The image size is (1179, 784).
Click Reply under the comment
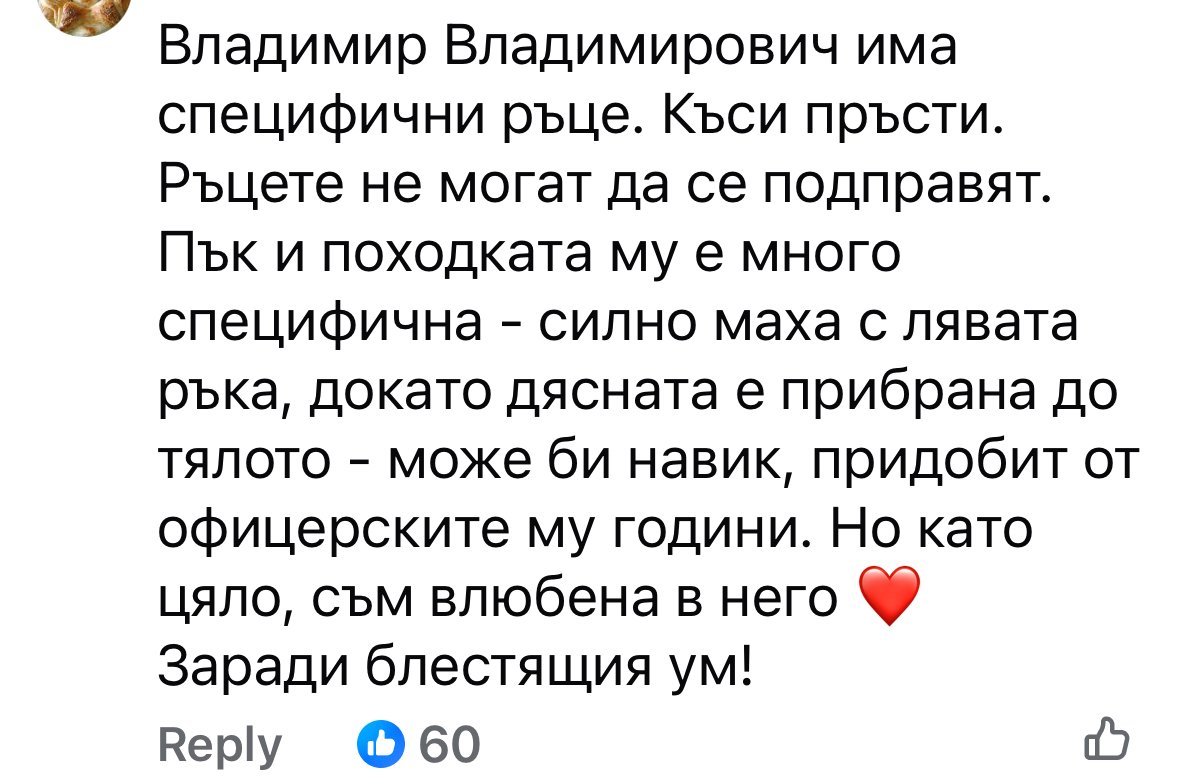[x=222, y=746]
